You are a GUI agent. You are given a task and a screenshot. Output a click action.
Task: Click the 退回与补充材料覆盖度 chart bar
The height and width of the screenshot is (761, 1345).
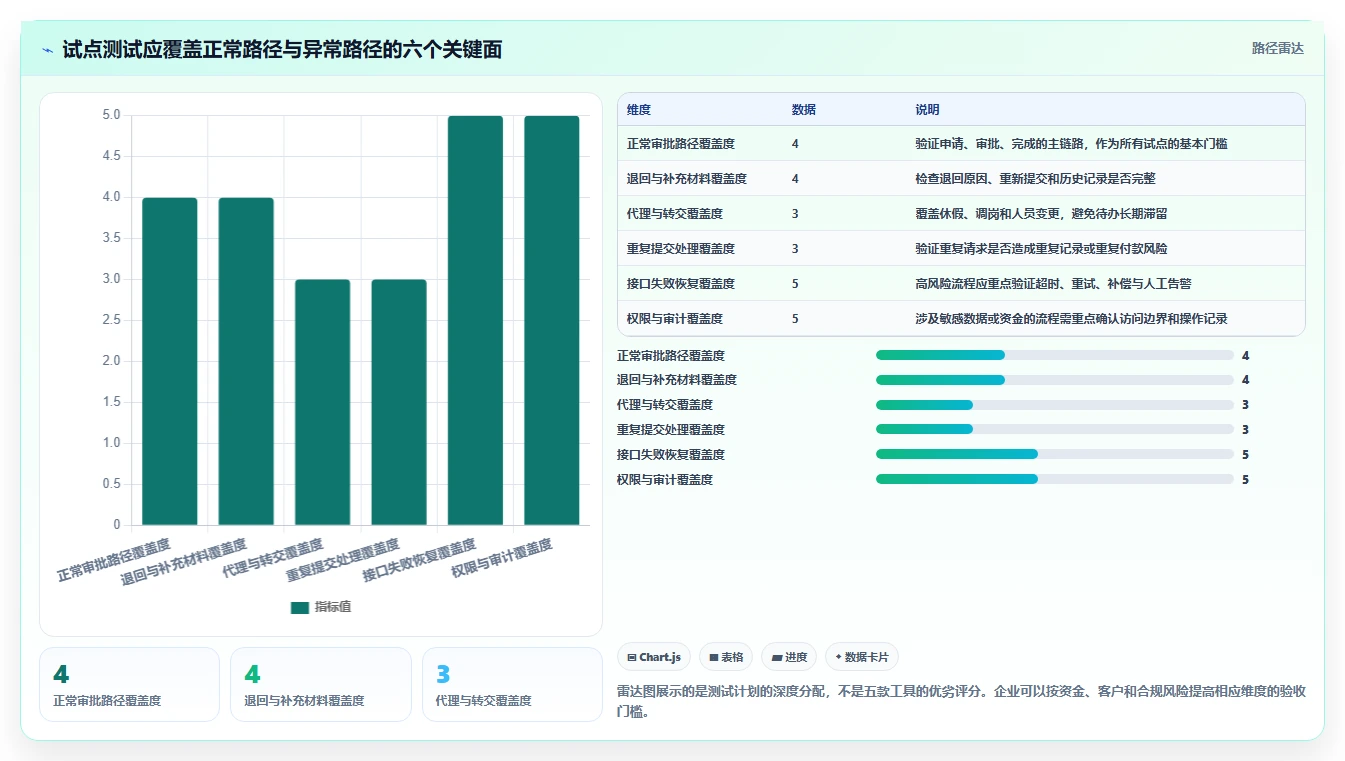tap(246, 361)
